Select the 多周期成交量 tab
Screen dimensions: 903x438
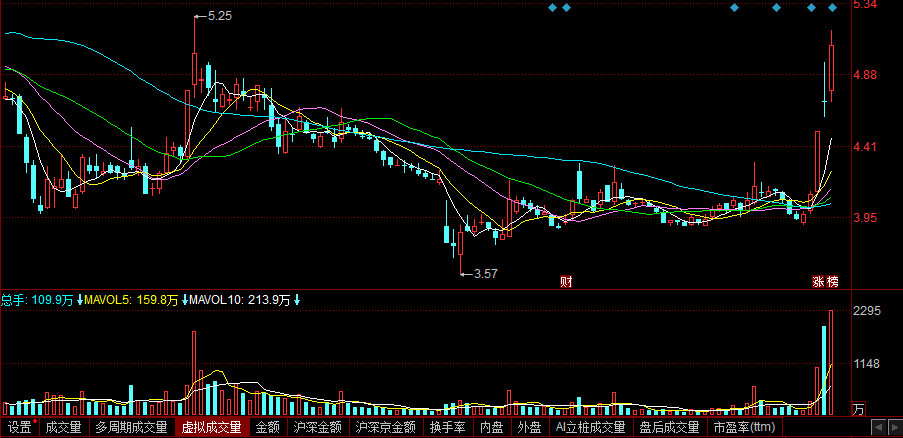point(132,428)
